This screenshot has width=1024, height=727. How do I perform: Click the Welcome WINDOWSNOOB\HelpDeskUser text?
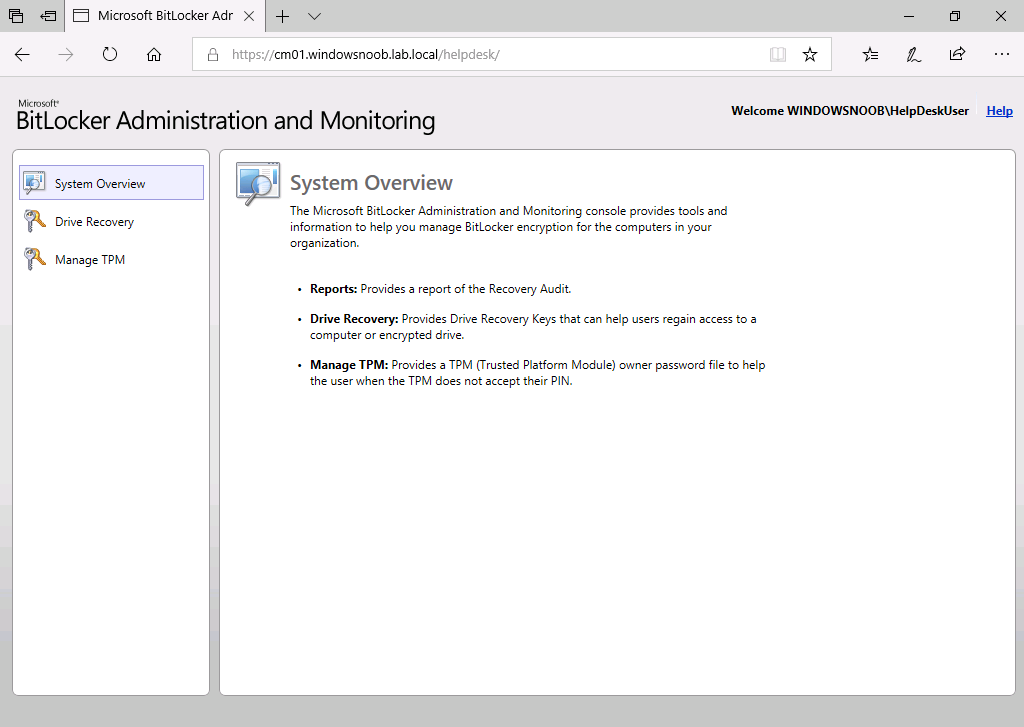pos(850,110)
